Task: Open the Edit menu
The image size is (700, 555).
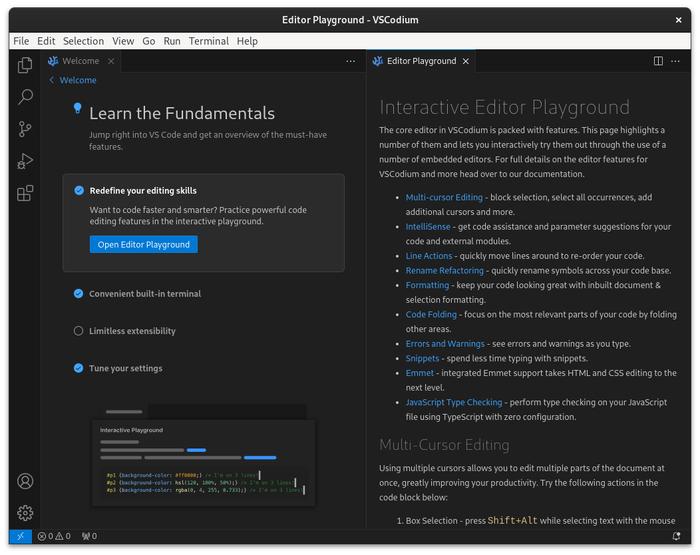Action: [x=46, y=41]
